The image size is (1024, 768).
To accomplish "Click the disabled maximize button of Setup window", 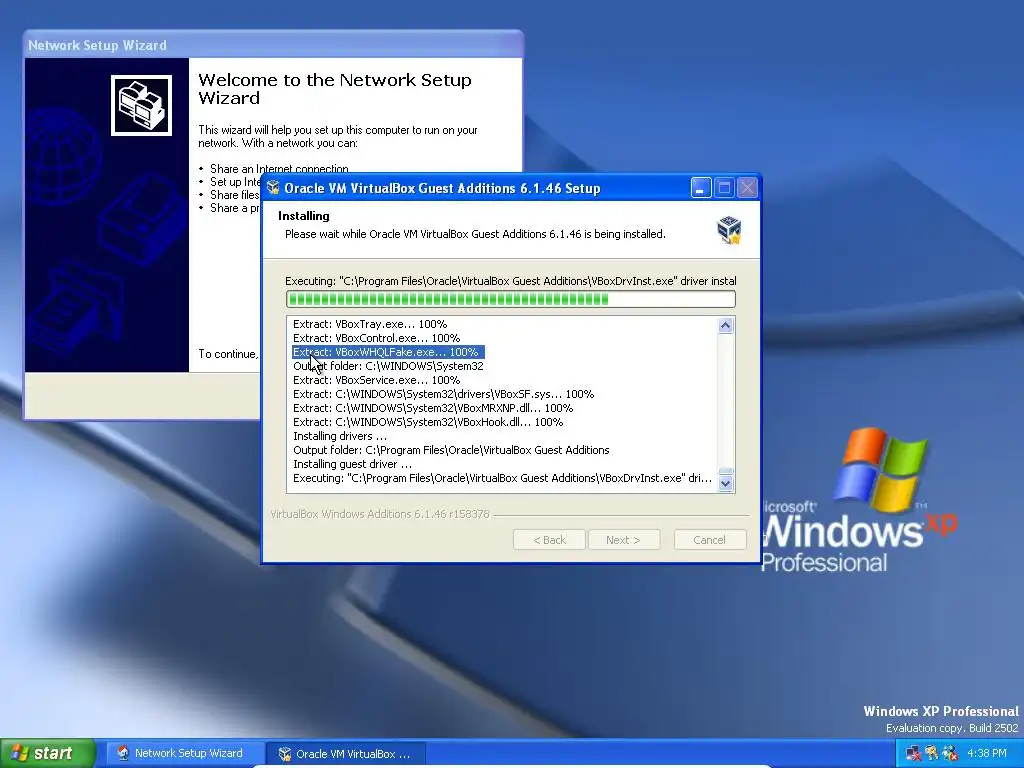I will [x=724, y=188].
